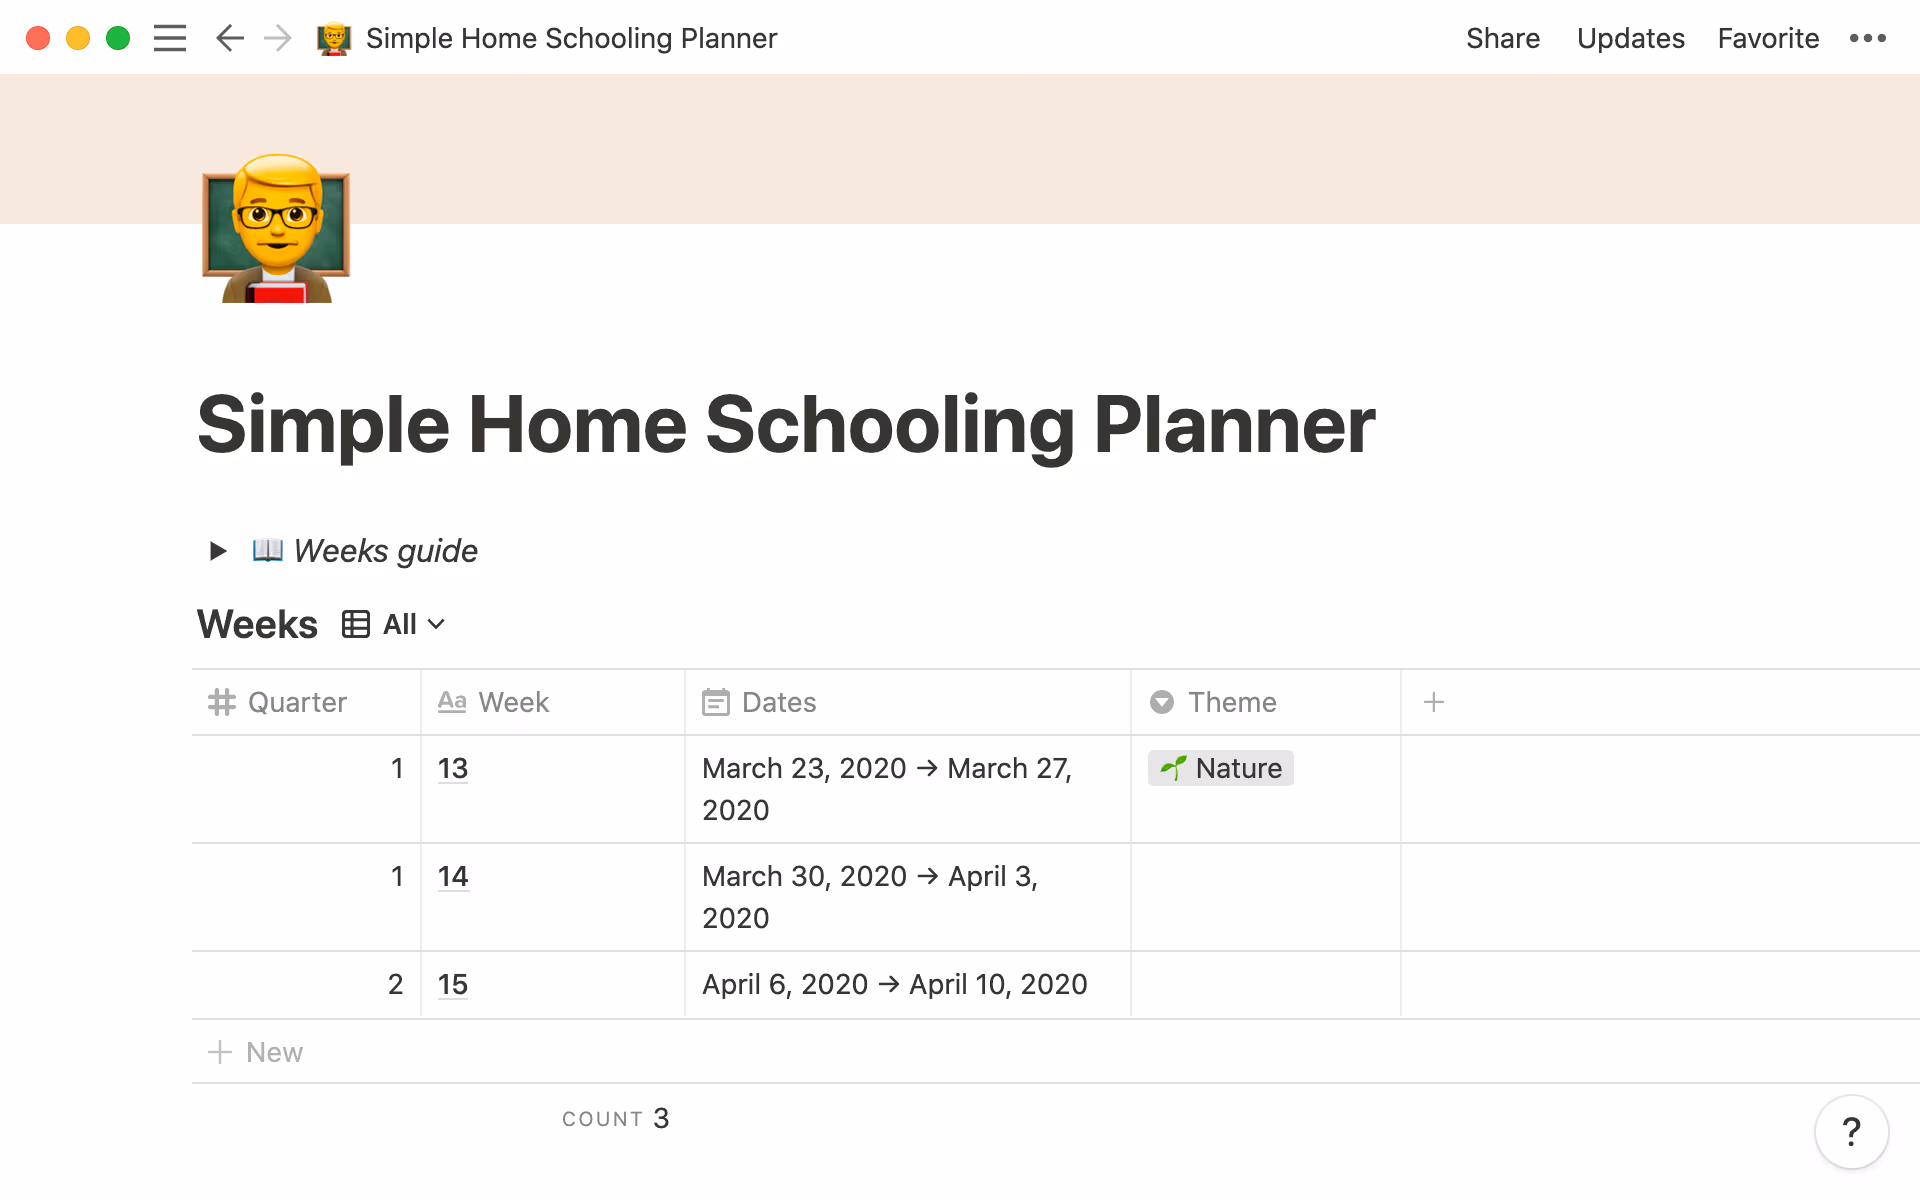The width and height of the screenshot is (1920, 1200).
Task: Open the three-dots page options menu
Action: click(1867, 38)
